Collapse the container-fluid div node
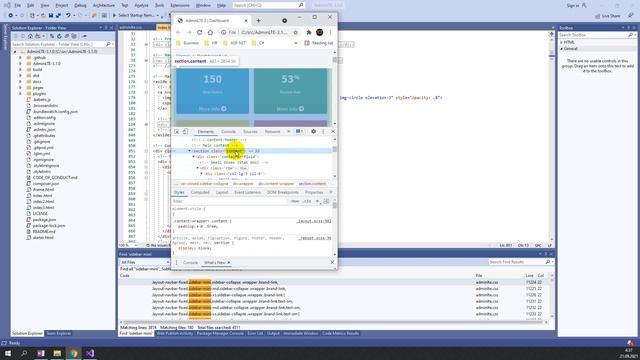Screen dimensions: 640x360 (193, 157)
